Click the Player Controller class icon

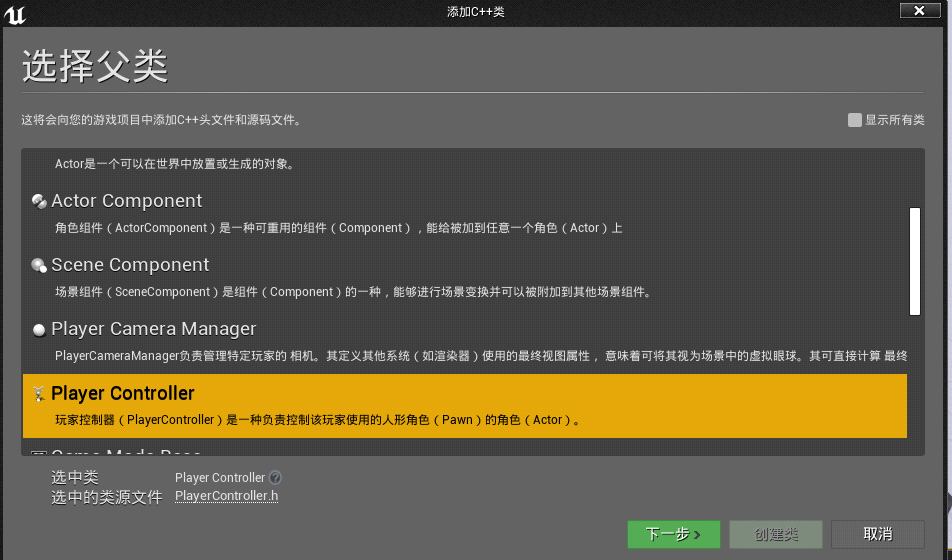click(39, 394)
